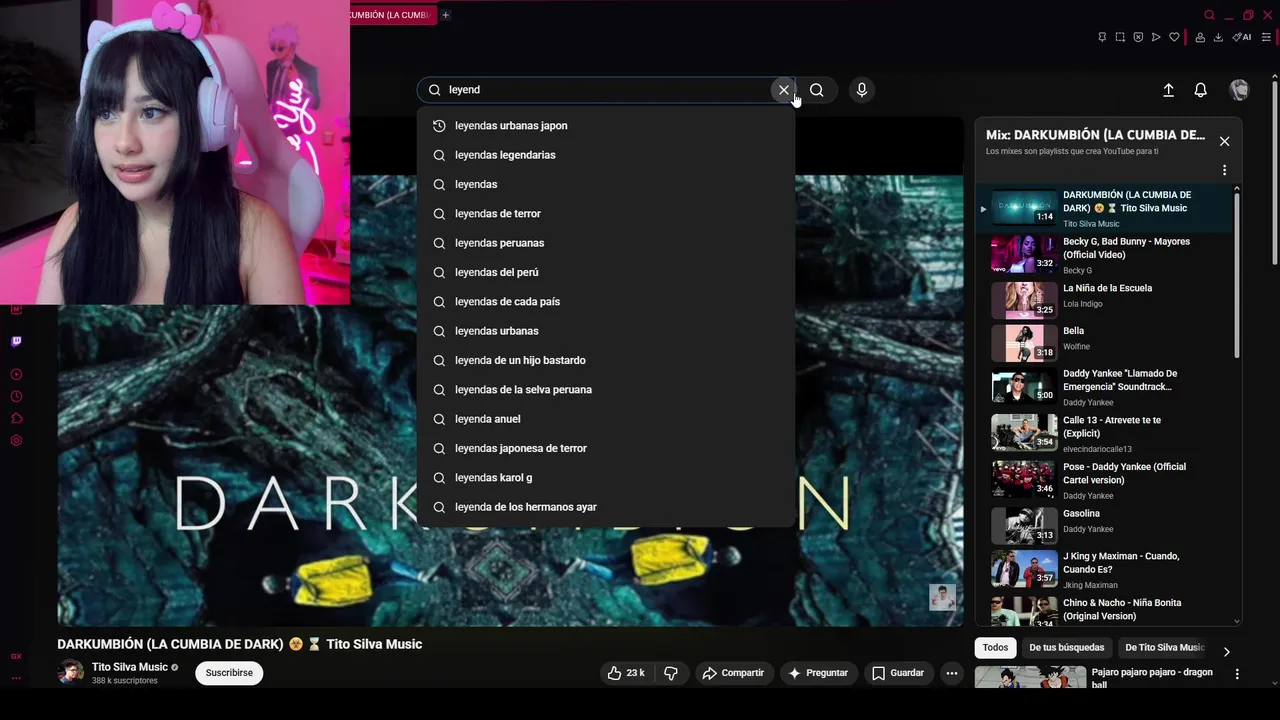The image size is (1280, 720).
Task: Open browser downloads icon
Action: pyautogui.click(x=1218, y=37)
